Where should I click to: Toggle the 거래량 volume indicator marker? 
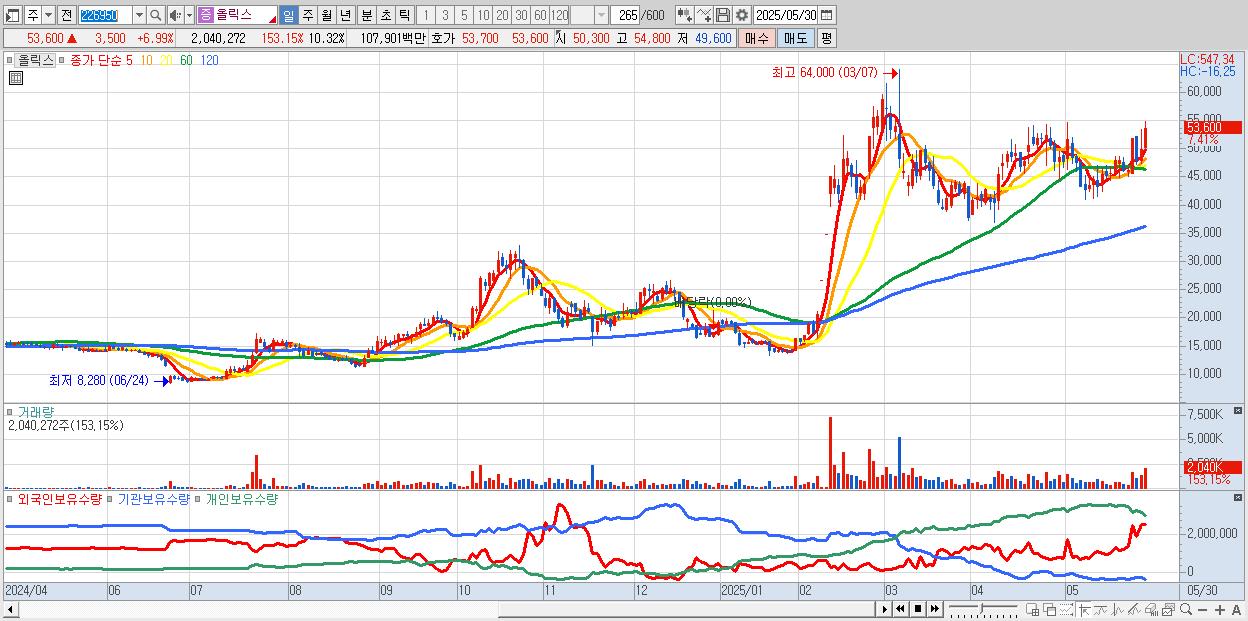(10, 411)
